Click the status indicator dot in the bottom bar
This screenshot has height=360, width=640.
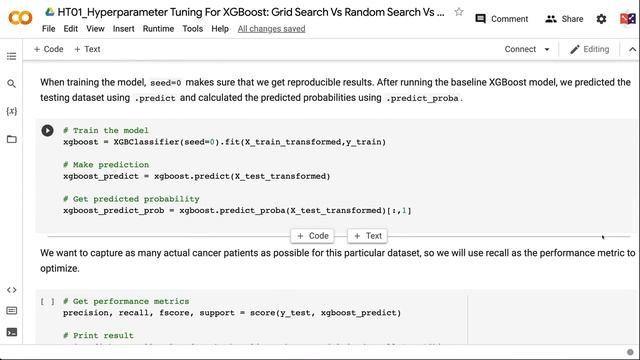[x=630, y=352]
